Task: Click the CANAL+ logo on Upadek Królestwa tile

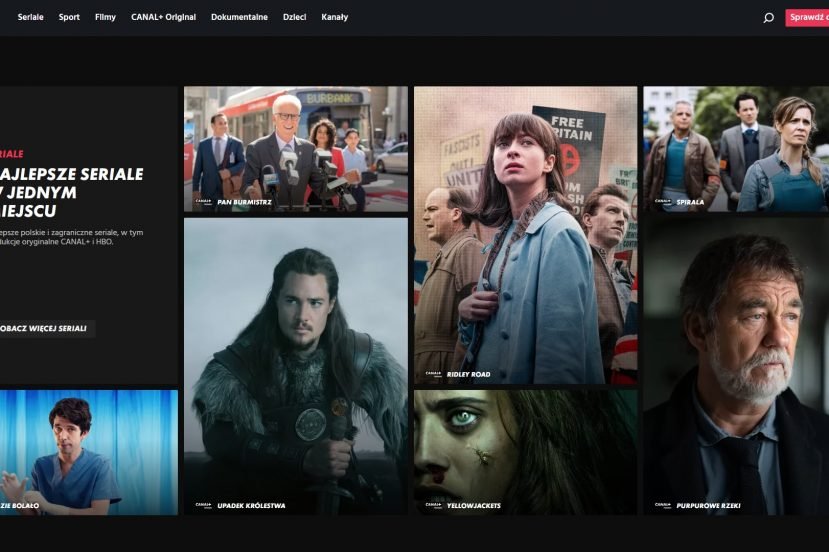Action: pos(204,505)
